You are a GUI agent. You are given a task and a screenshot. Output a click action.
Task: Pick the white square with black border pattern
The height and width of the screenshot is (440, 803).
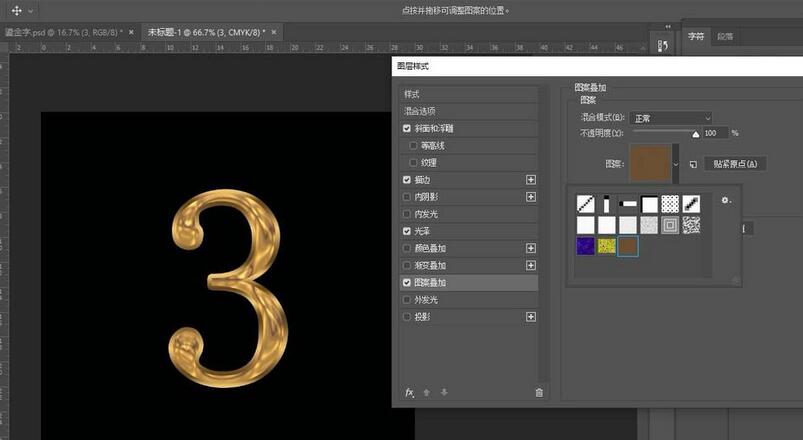pos(649,204)
